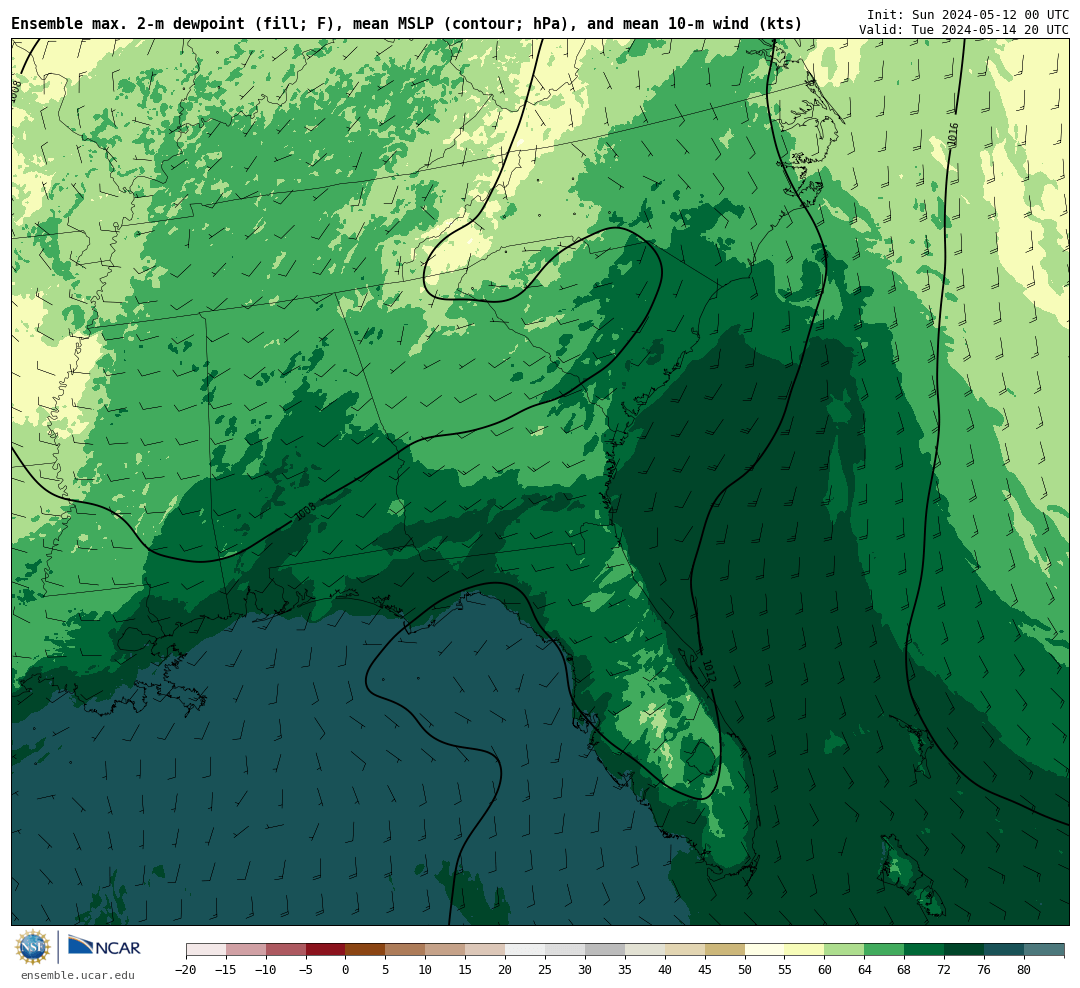Viewport: 1080px width, 988px height.
Task: Pick the teal swatch right of the 80 label
Action: point(1044,950)
